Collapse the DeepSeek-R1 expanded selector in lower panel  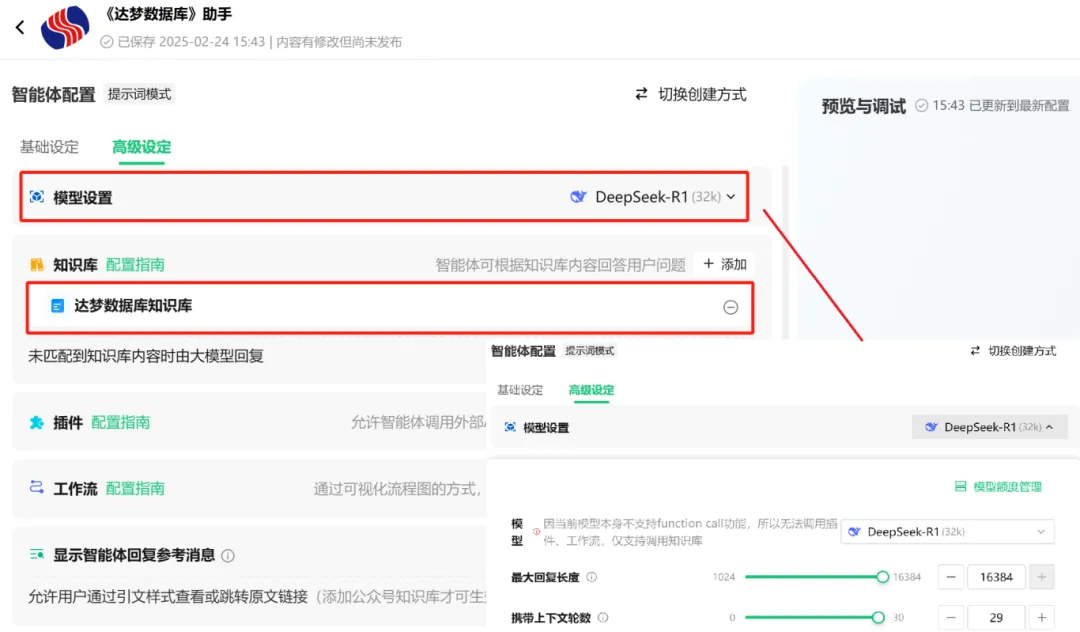(x=990, y=427)
